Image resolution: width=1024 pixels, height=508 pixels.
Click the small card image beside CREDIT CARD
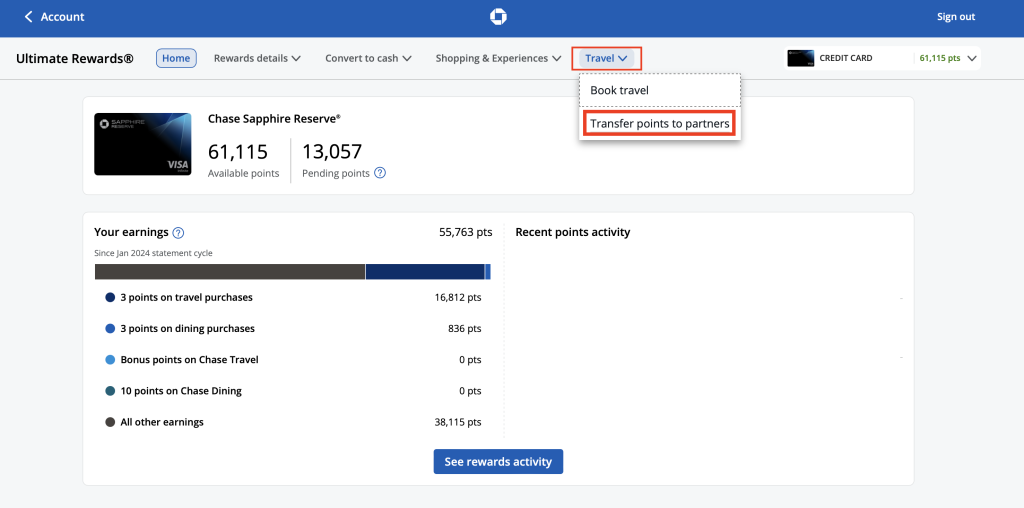point(800,58)
